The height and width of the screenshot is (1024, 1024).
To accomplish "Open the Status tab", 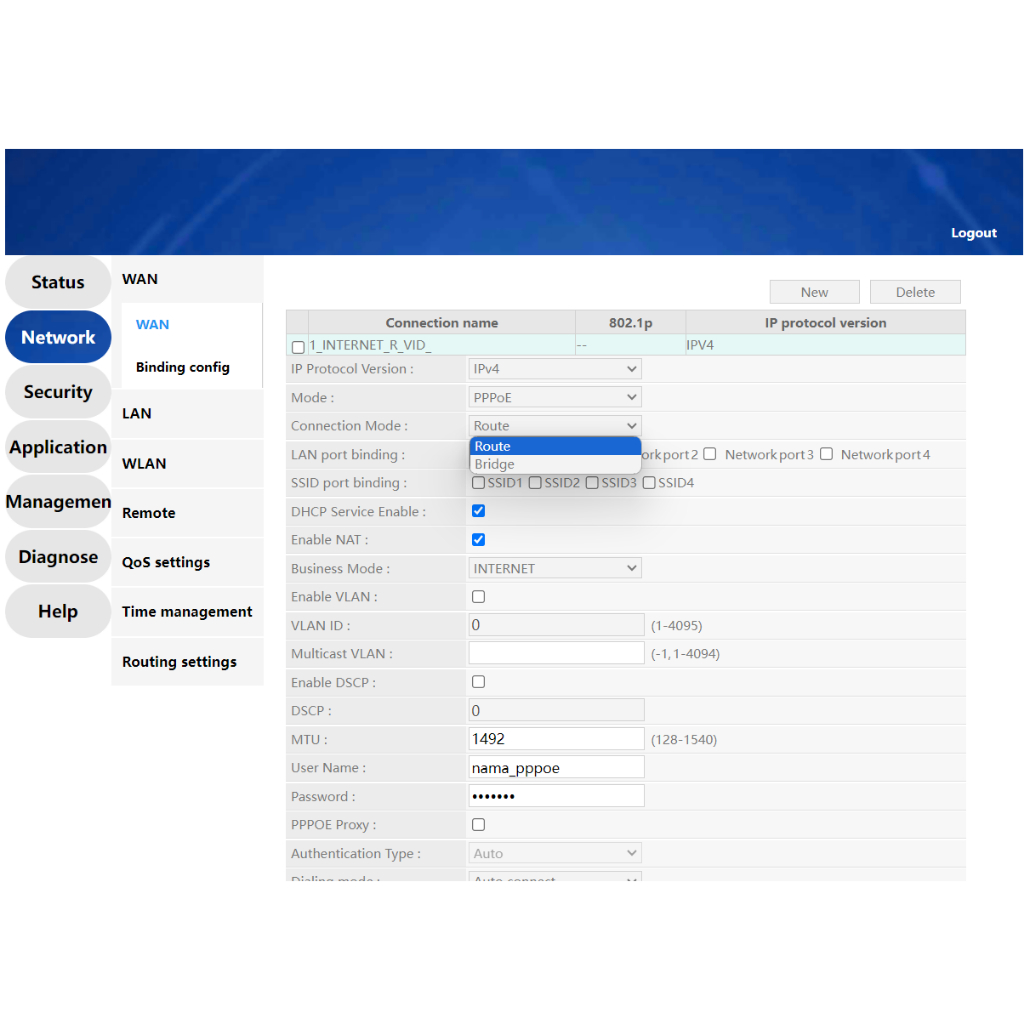I will coord(58,282).
